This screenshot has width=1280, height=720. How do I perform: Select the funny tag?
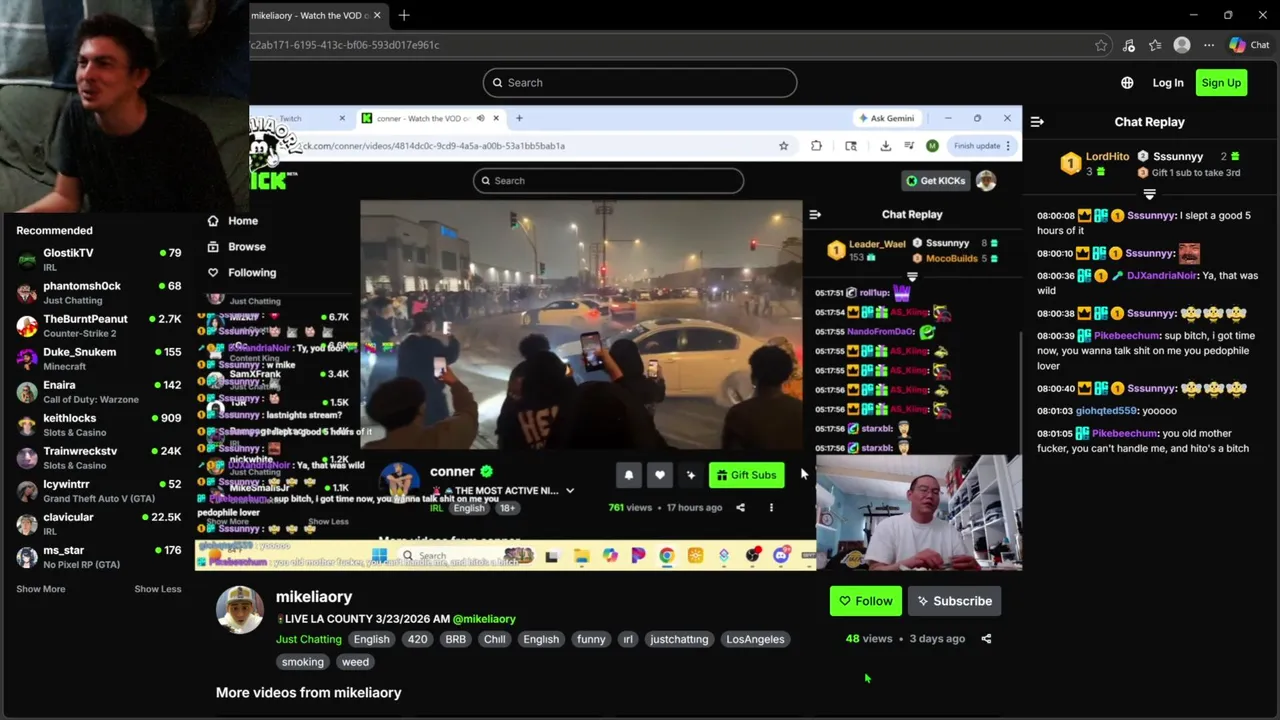pos(591,639)
